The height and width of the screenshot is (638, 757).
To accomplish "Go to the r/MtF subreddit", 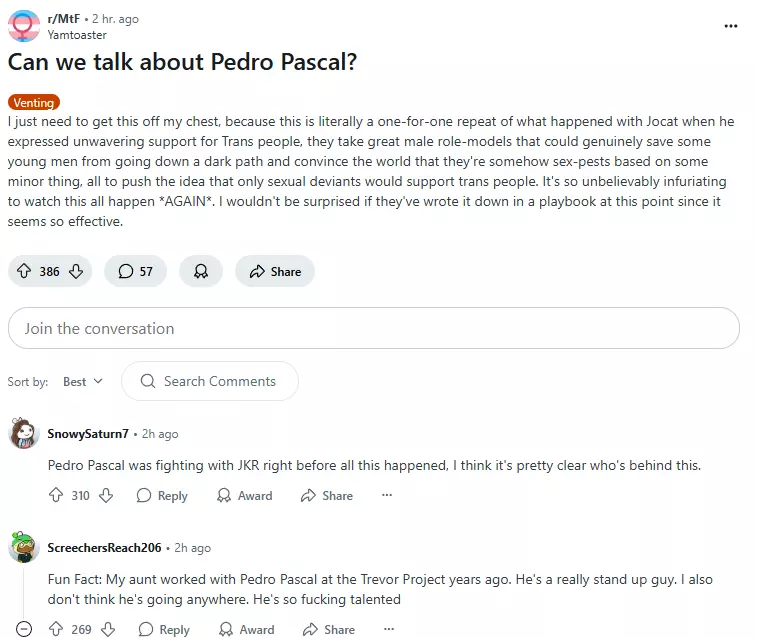I will click(x=64, y=19).
